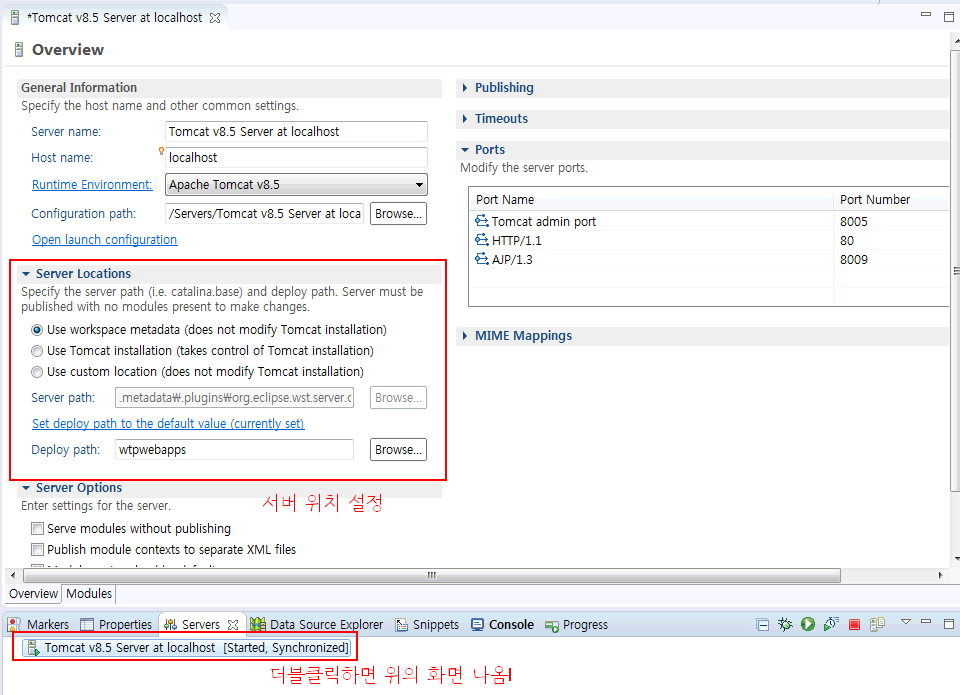Select Tomcat v8.5 Server at localhost entry
960x695 pixels.
[x=187, y=647]
